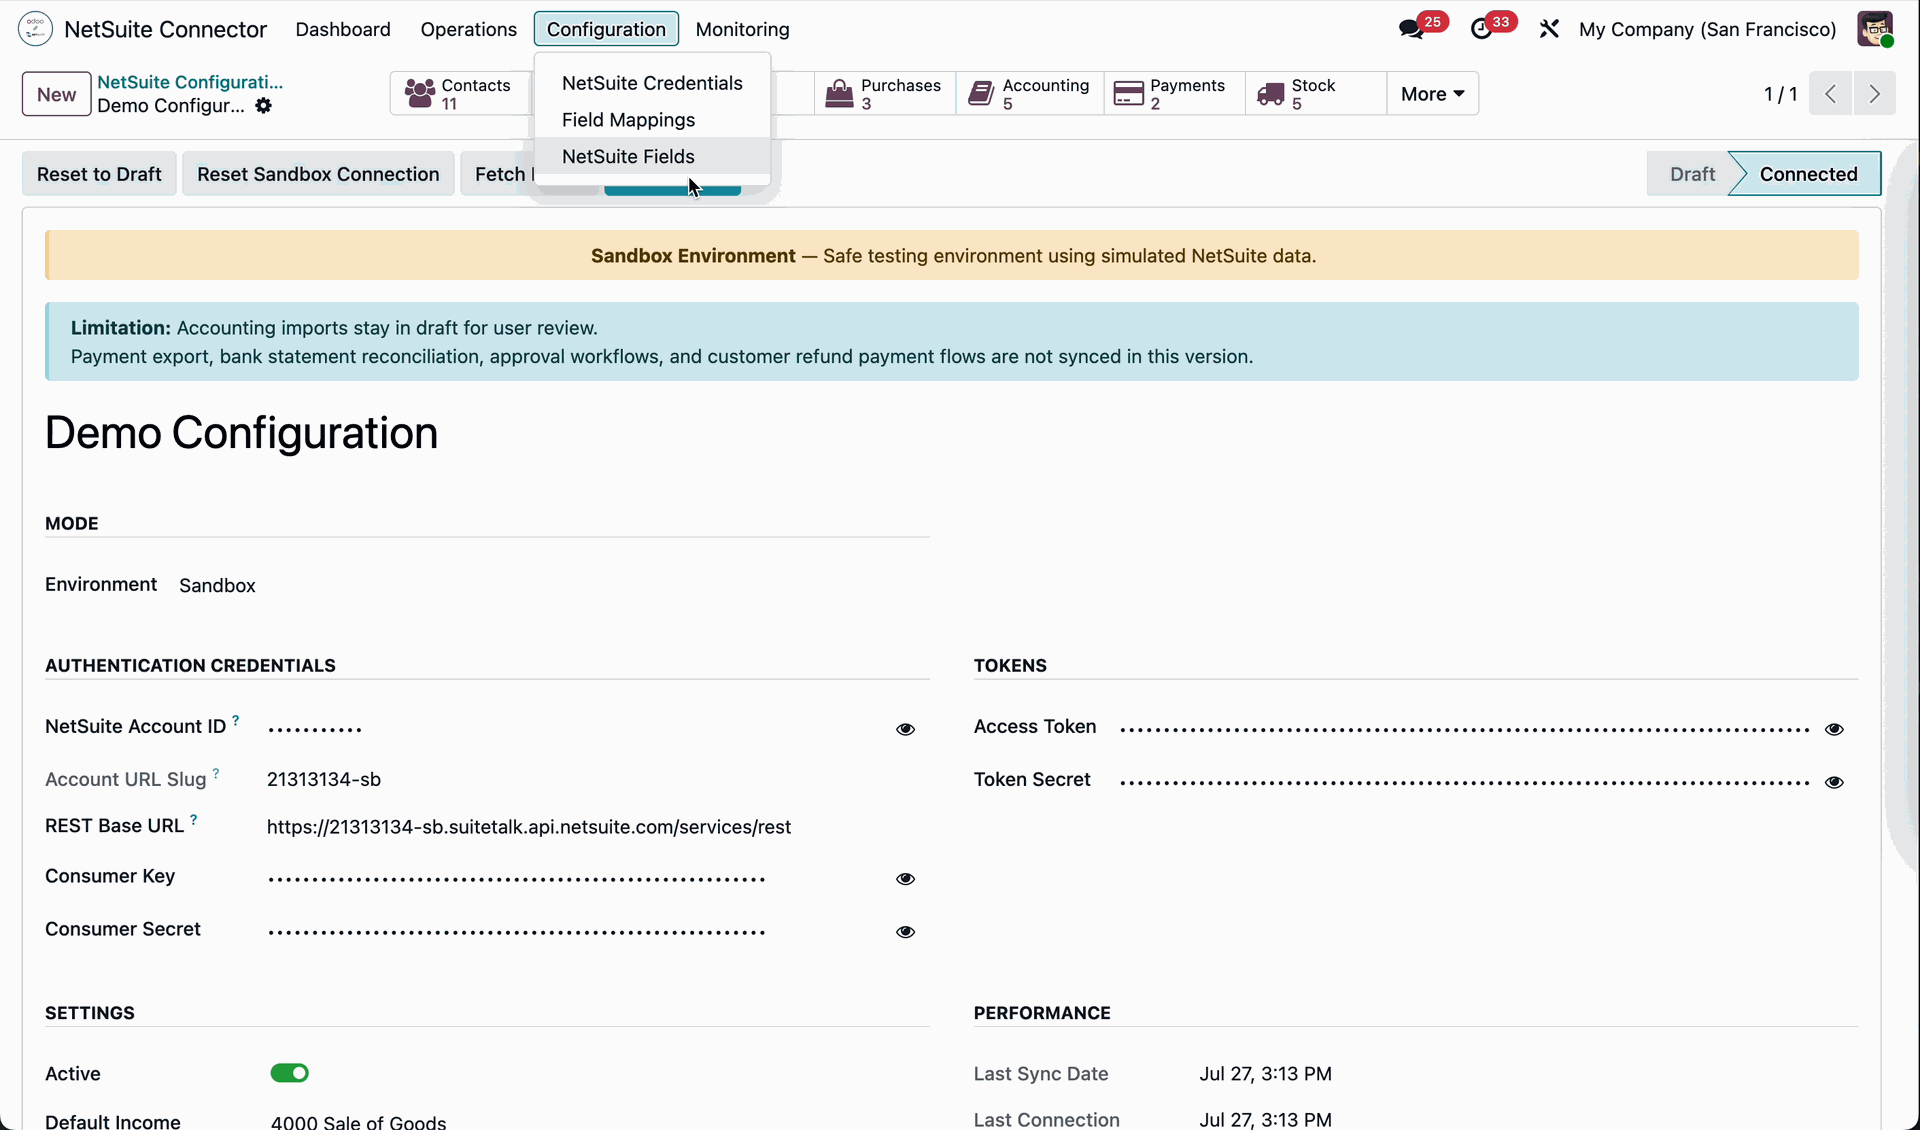Click the Account URL Slug value 21313134-sb
The height and width of the screenshot is (1130, 1920).
324,779
